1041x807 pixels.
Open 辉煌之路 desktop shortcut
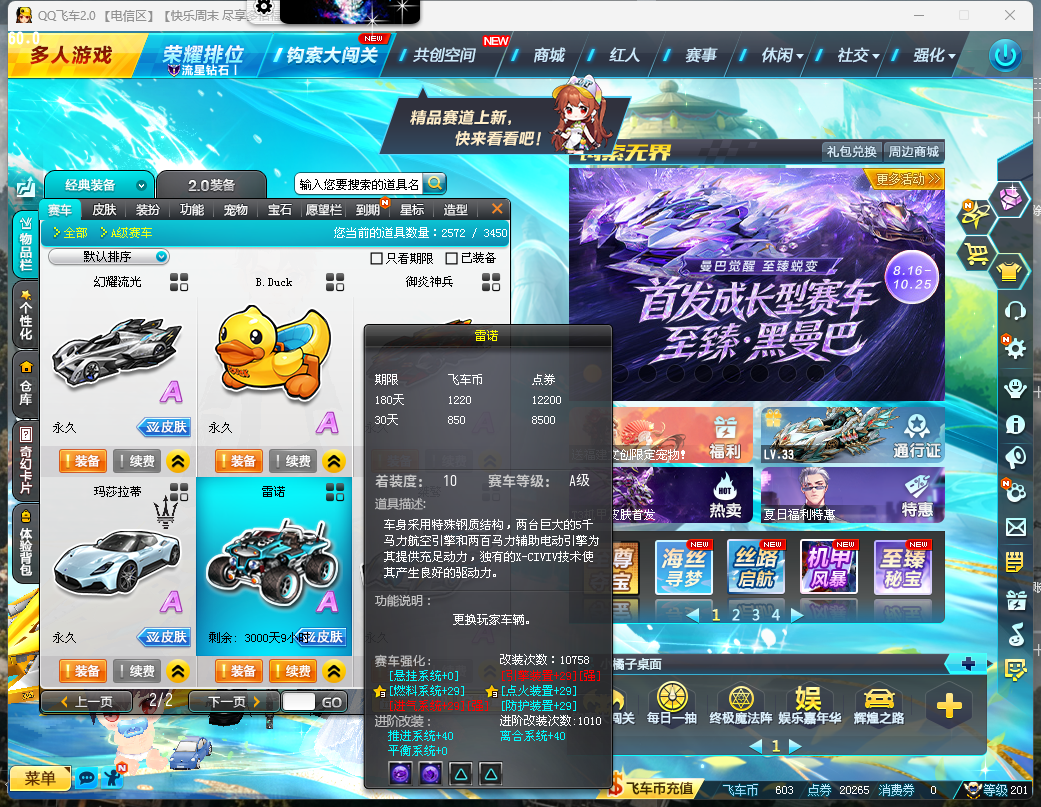879,704
